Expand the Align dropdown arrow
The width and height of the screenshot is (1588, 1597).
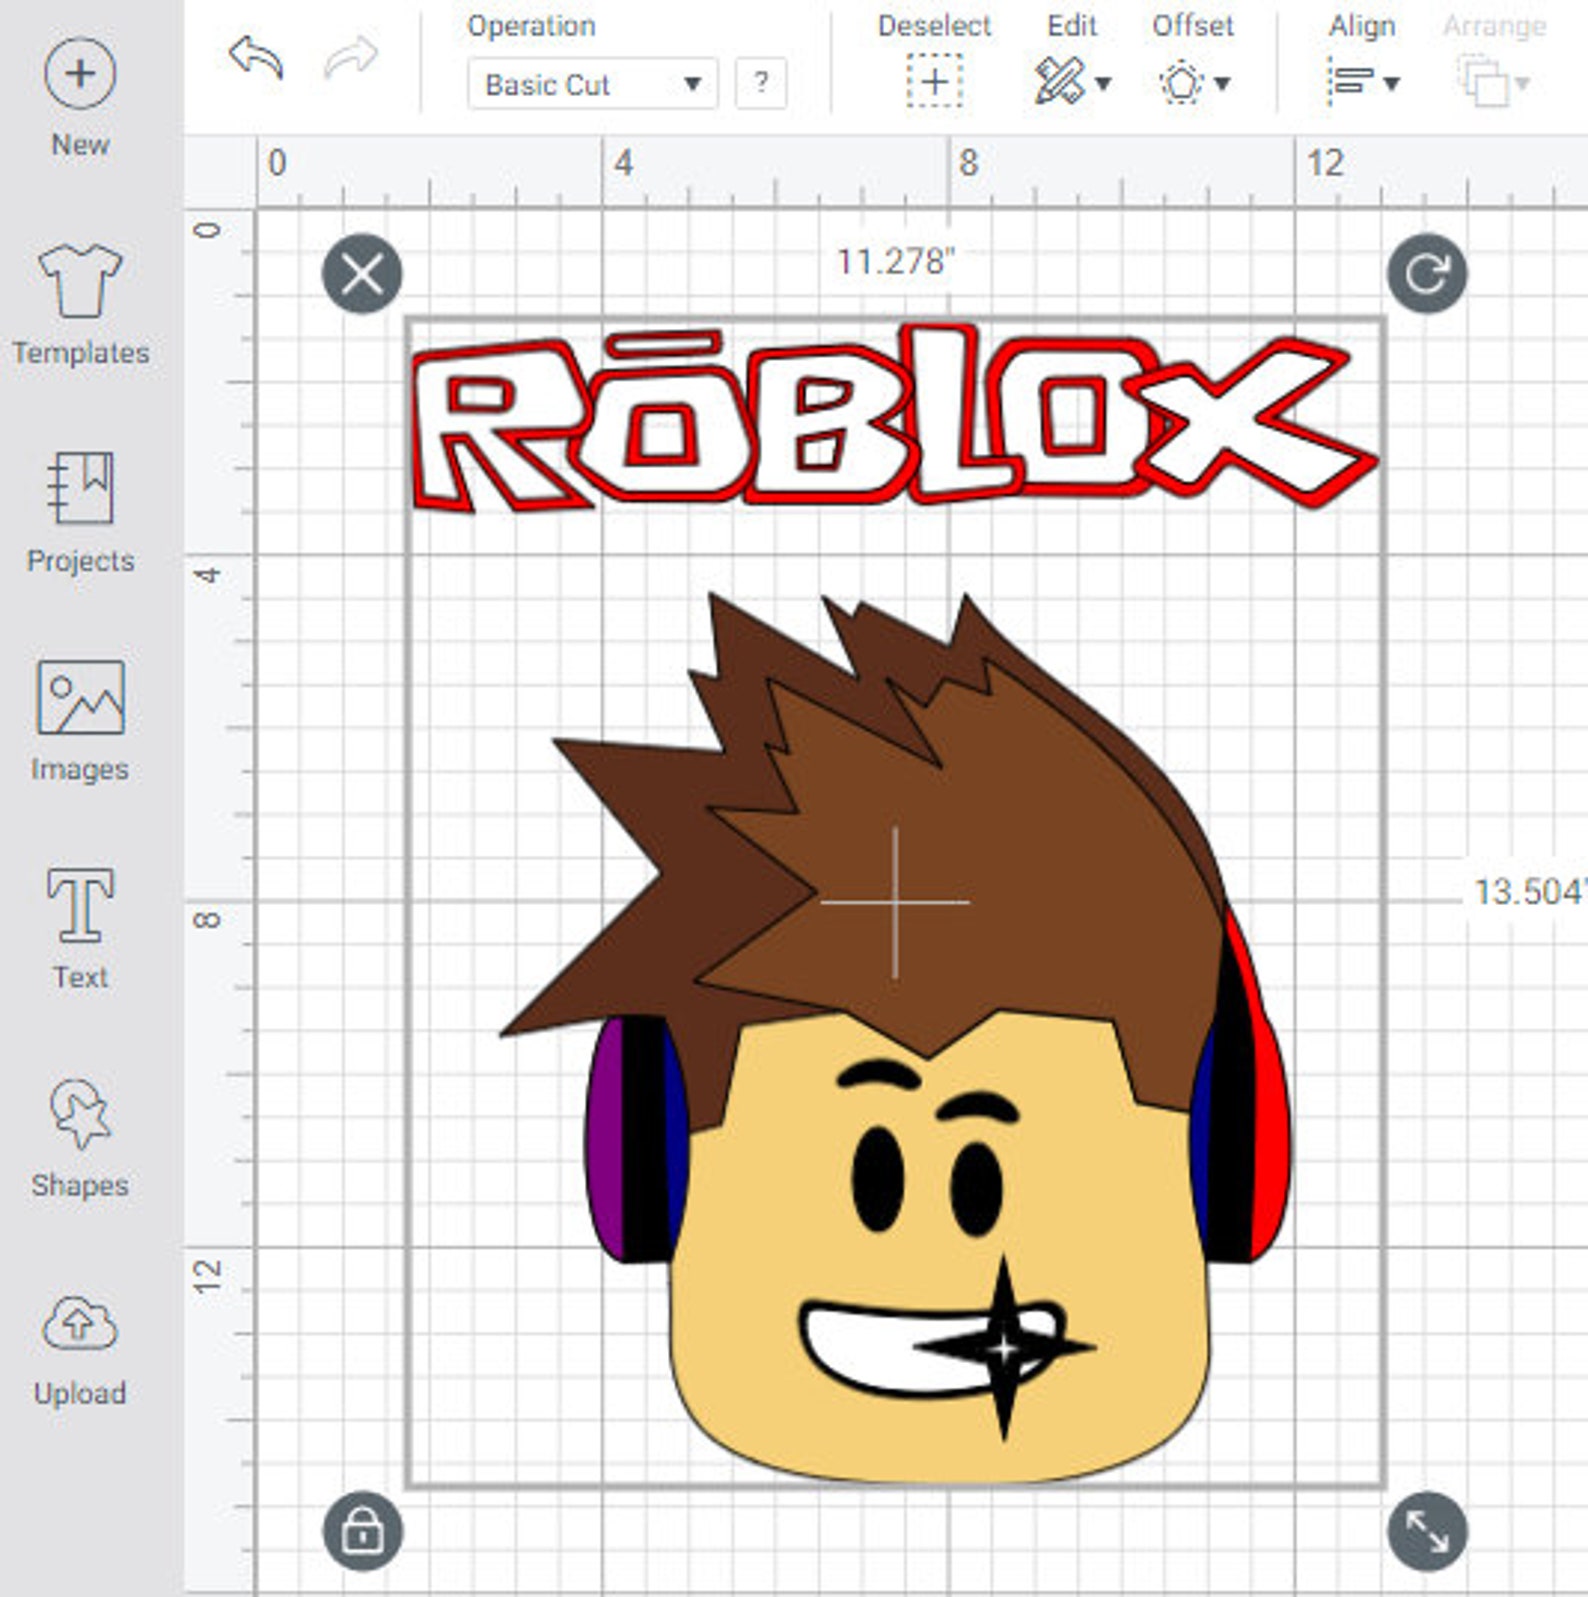pos(1390,84)
